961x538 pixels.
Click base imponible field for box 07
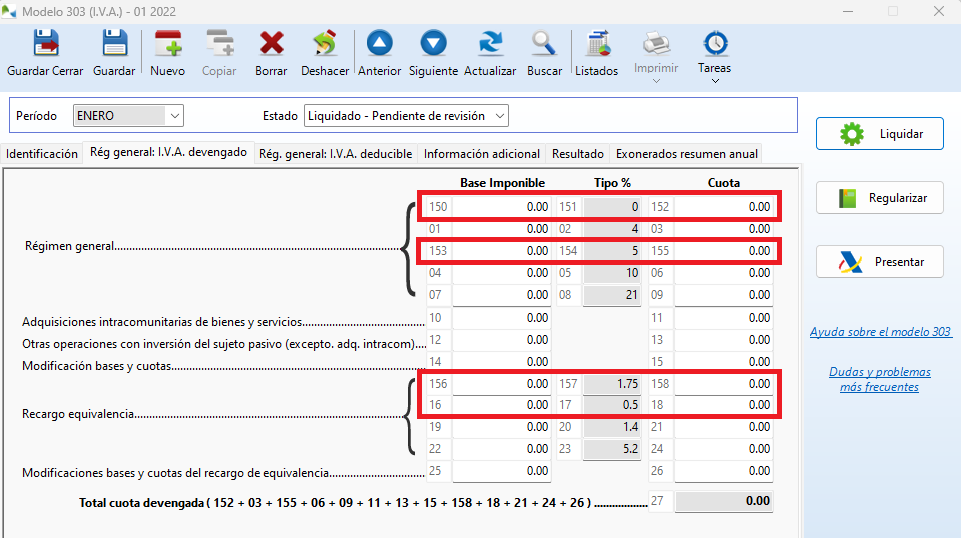[502, 295]
